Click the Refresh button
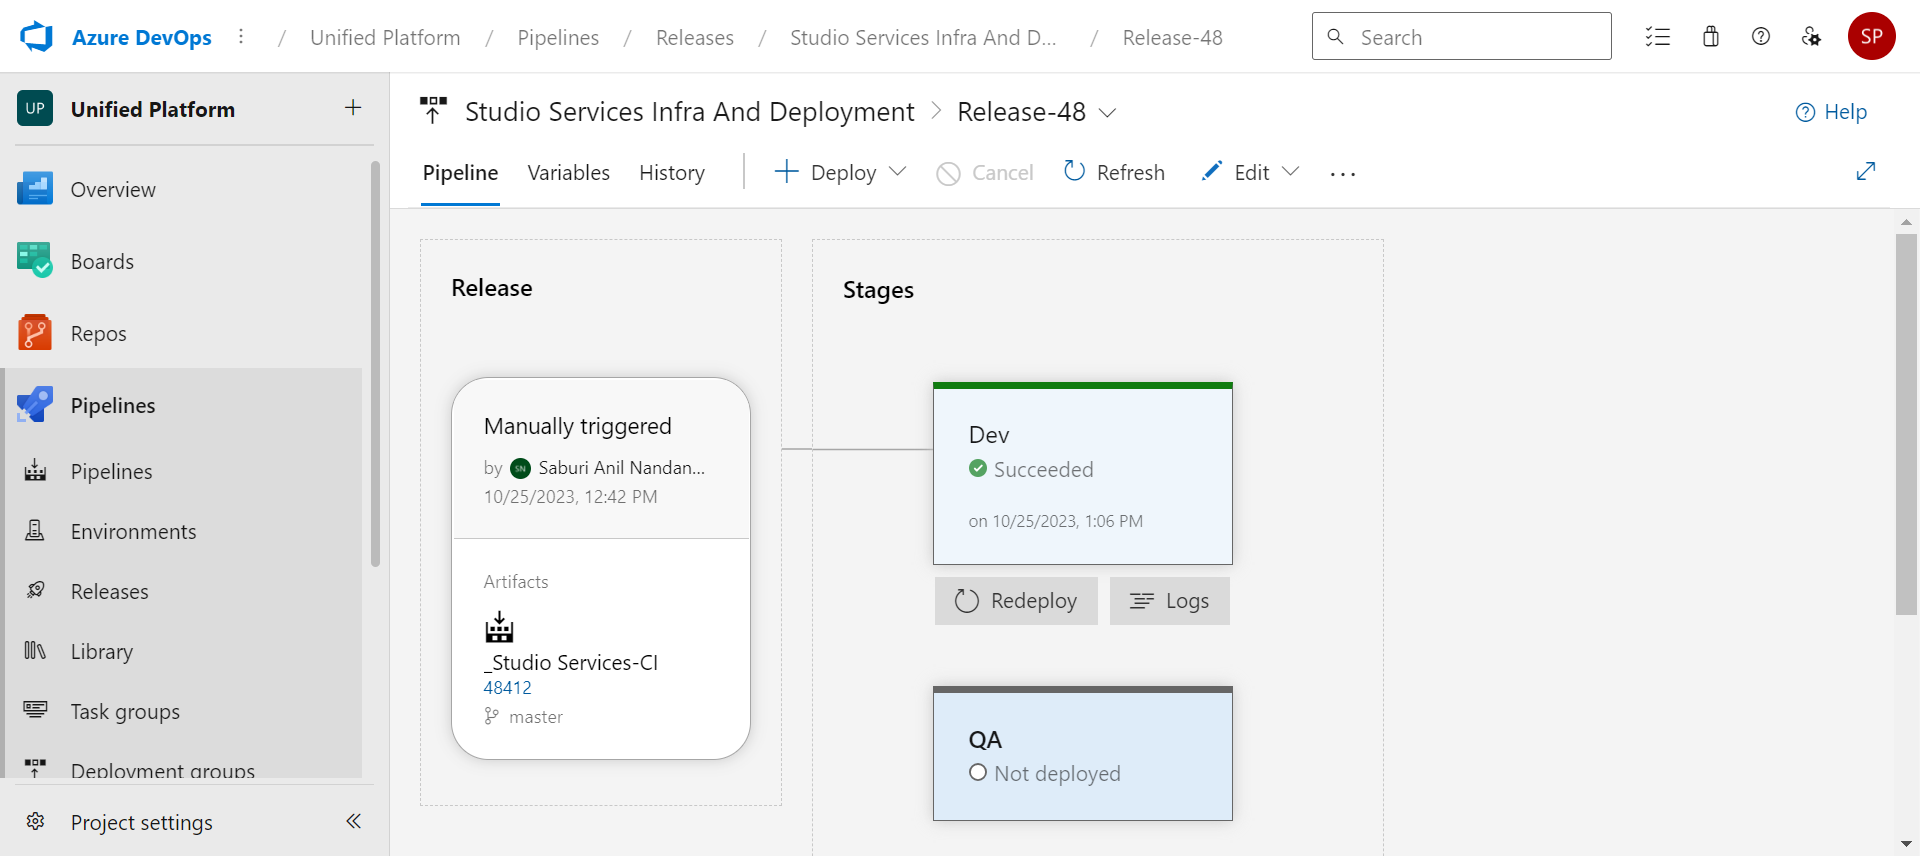The width and height of the screenshot is (1920, 856). point(1114,173)
